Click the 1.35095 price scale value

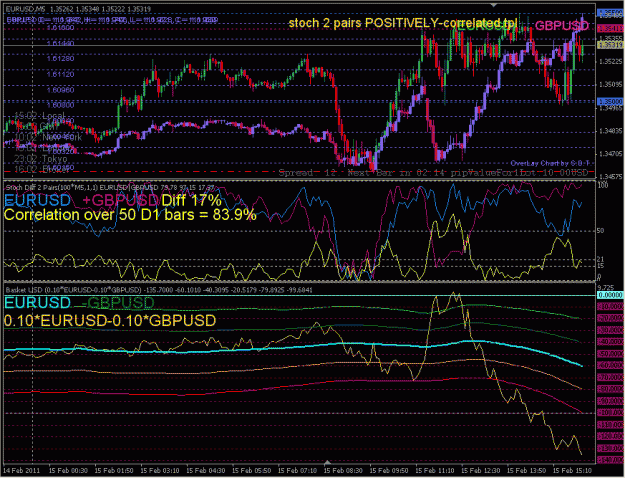point(611,85)
